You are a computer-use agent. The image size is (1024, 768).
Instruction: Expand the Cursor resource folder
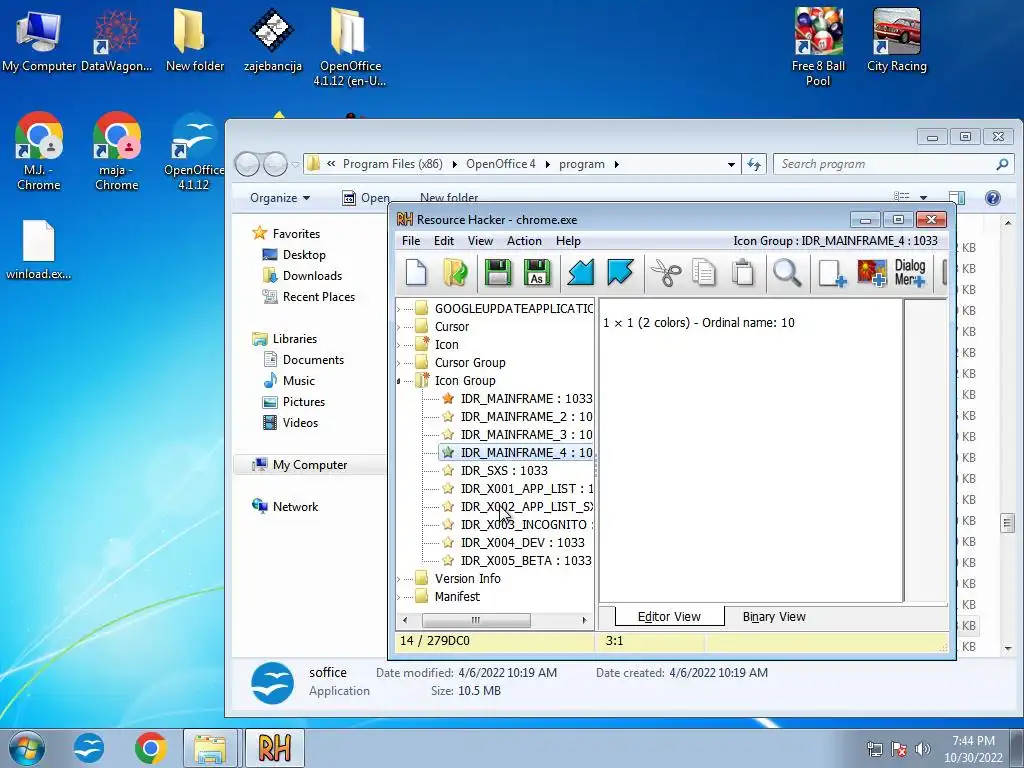pos(399,327)
